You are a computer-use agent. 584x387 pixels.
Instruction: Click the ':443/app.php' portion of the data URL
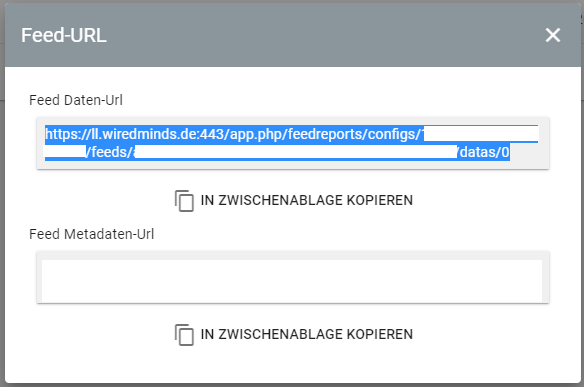pyautogui.click(x=241, y=134)
